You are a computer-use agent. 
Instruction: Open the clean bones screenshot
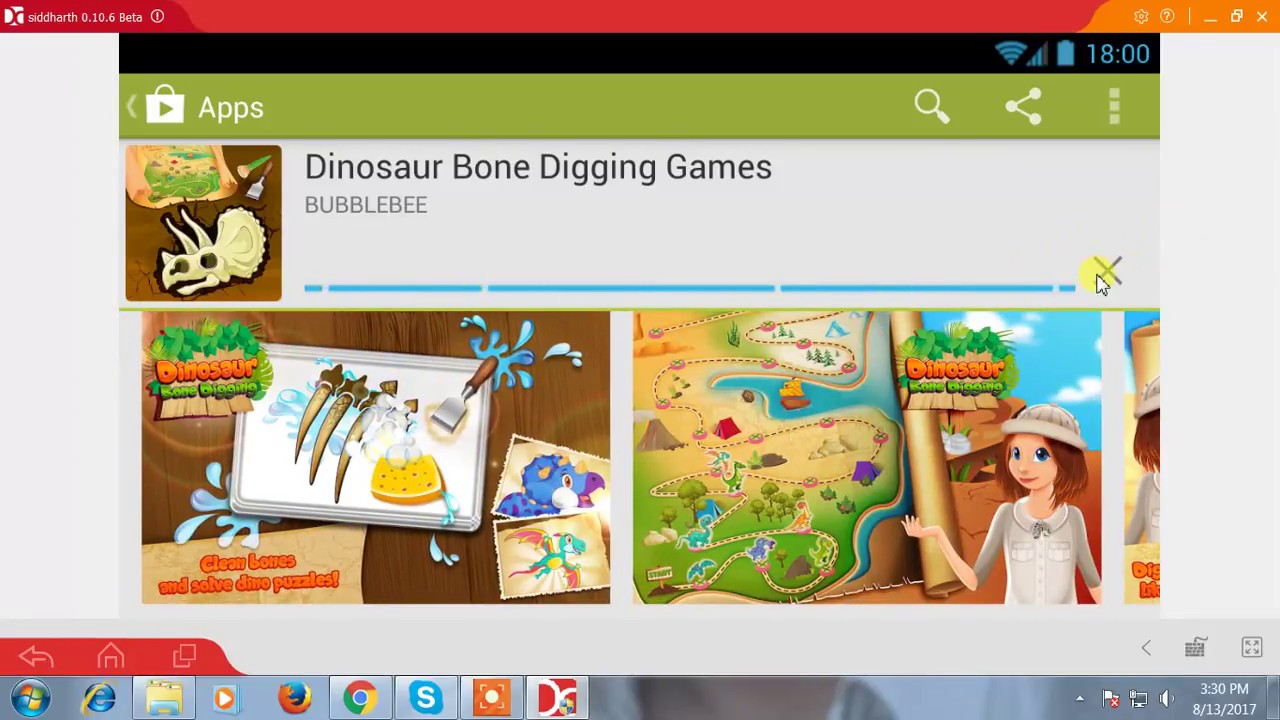coord(375,457)
